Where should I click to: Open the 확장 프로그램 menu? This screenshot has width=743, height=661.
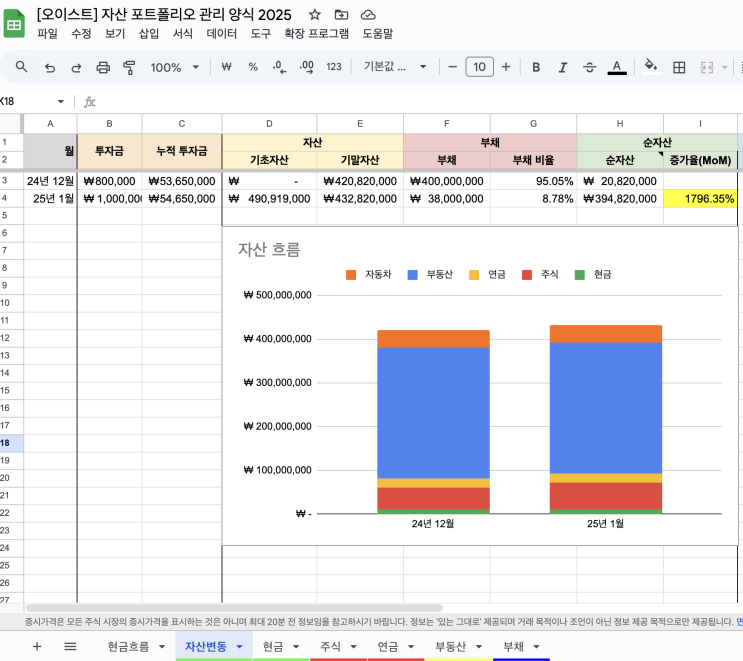pos(317,34)
